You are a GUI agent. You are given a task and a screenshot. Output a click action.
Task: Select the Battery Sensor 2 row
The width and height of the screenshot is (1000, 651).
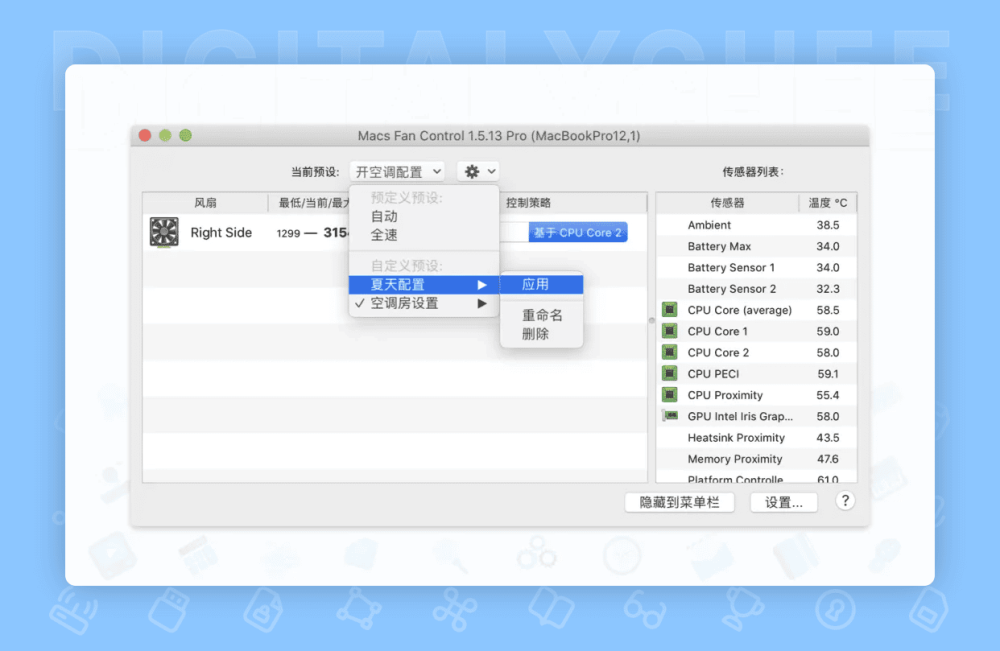click(756, 289)
